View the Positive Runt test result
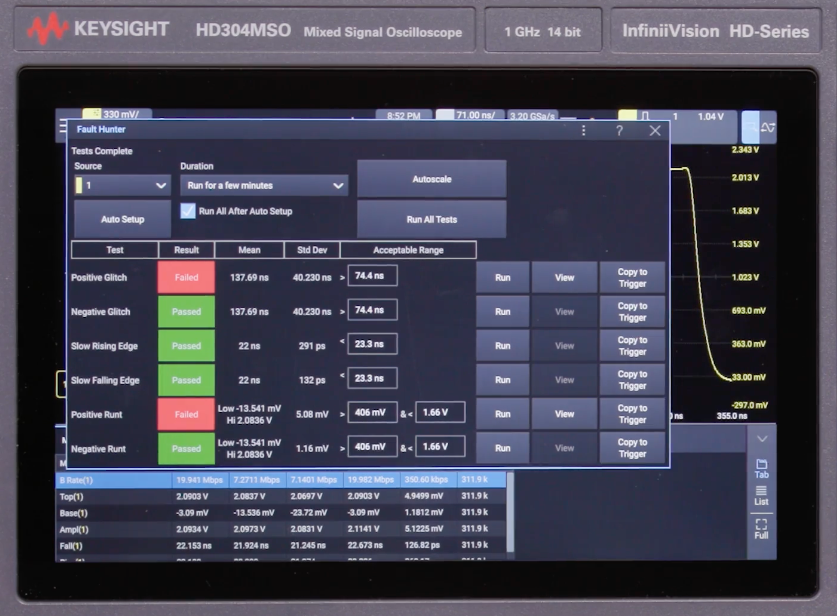The height and width of the screenshot is (616, 837). (x=564, y=414)
